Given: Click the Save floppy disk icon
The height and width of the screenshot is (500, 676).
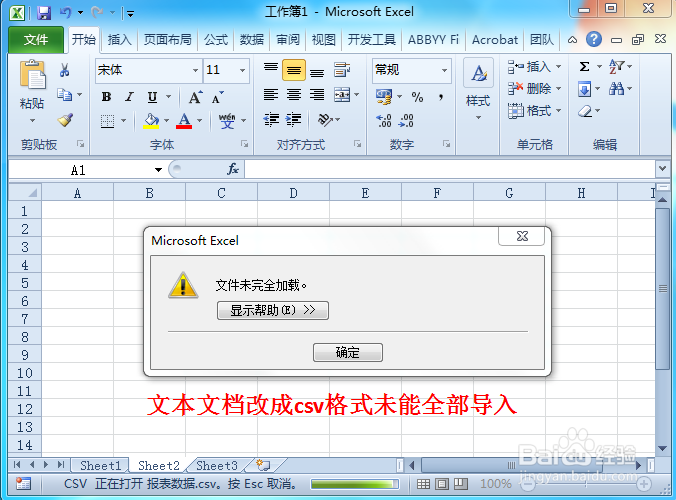Looking at the screenshot, I should point(44,12).
